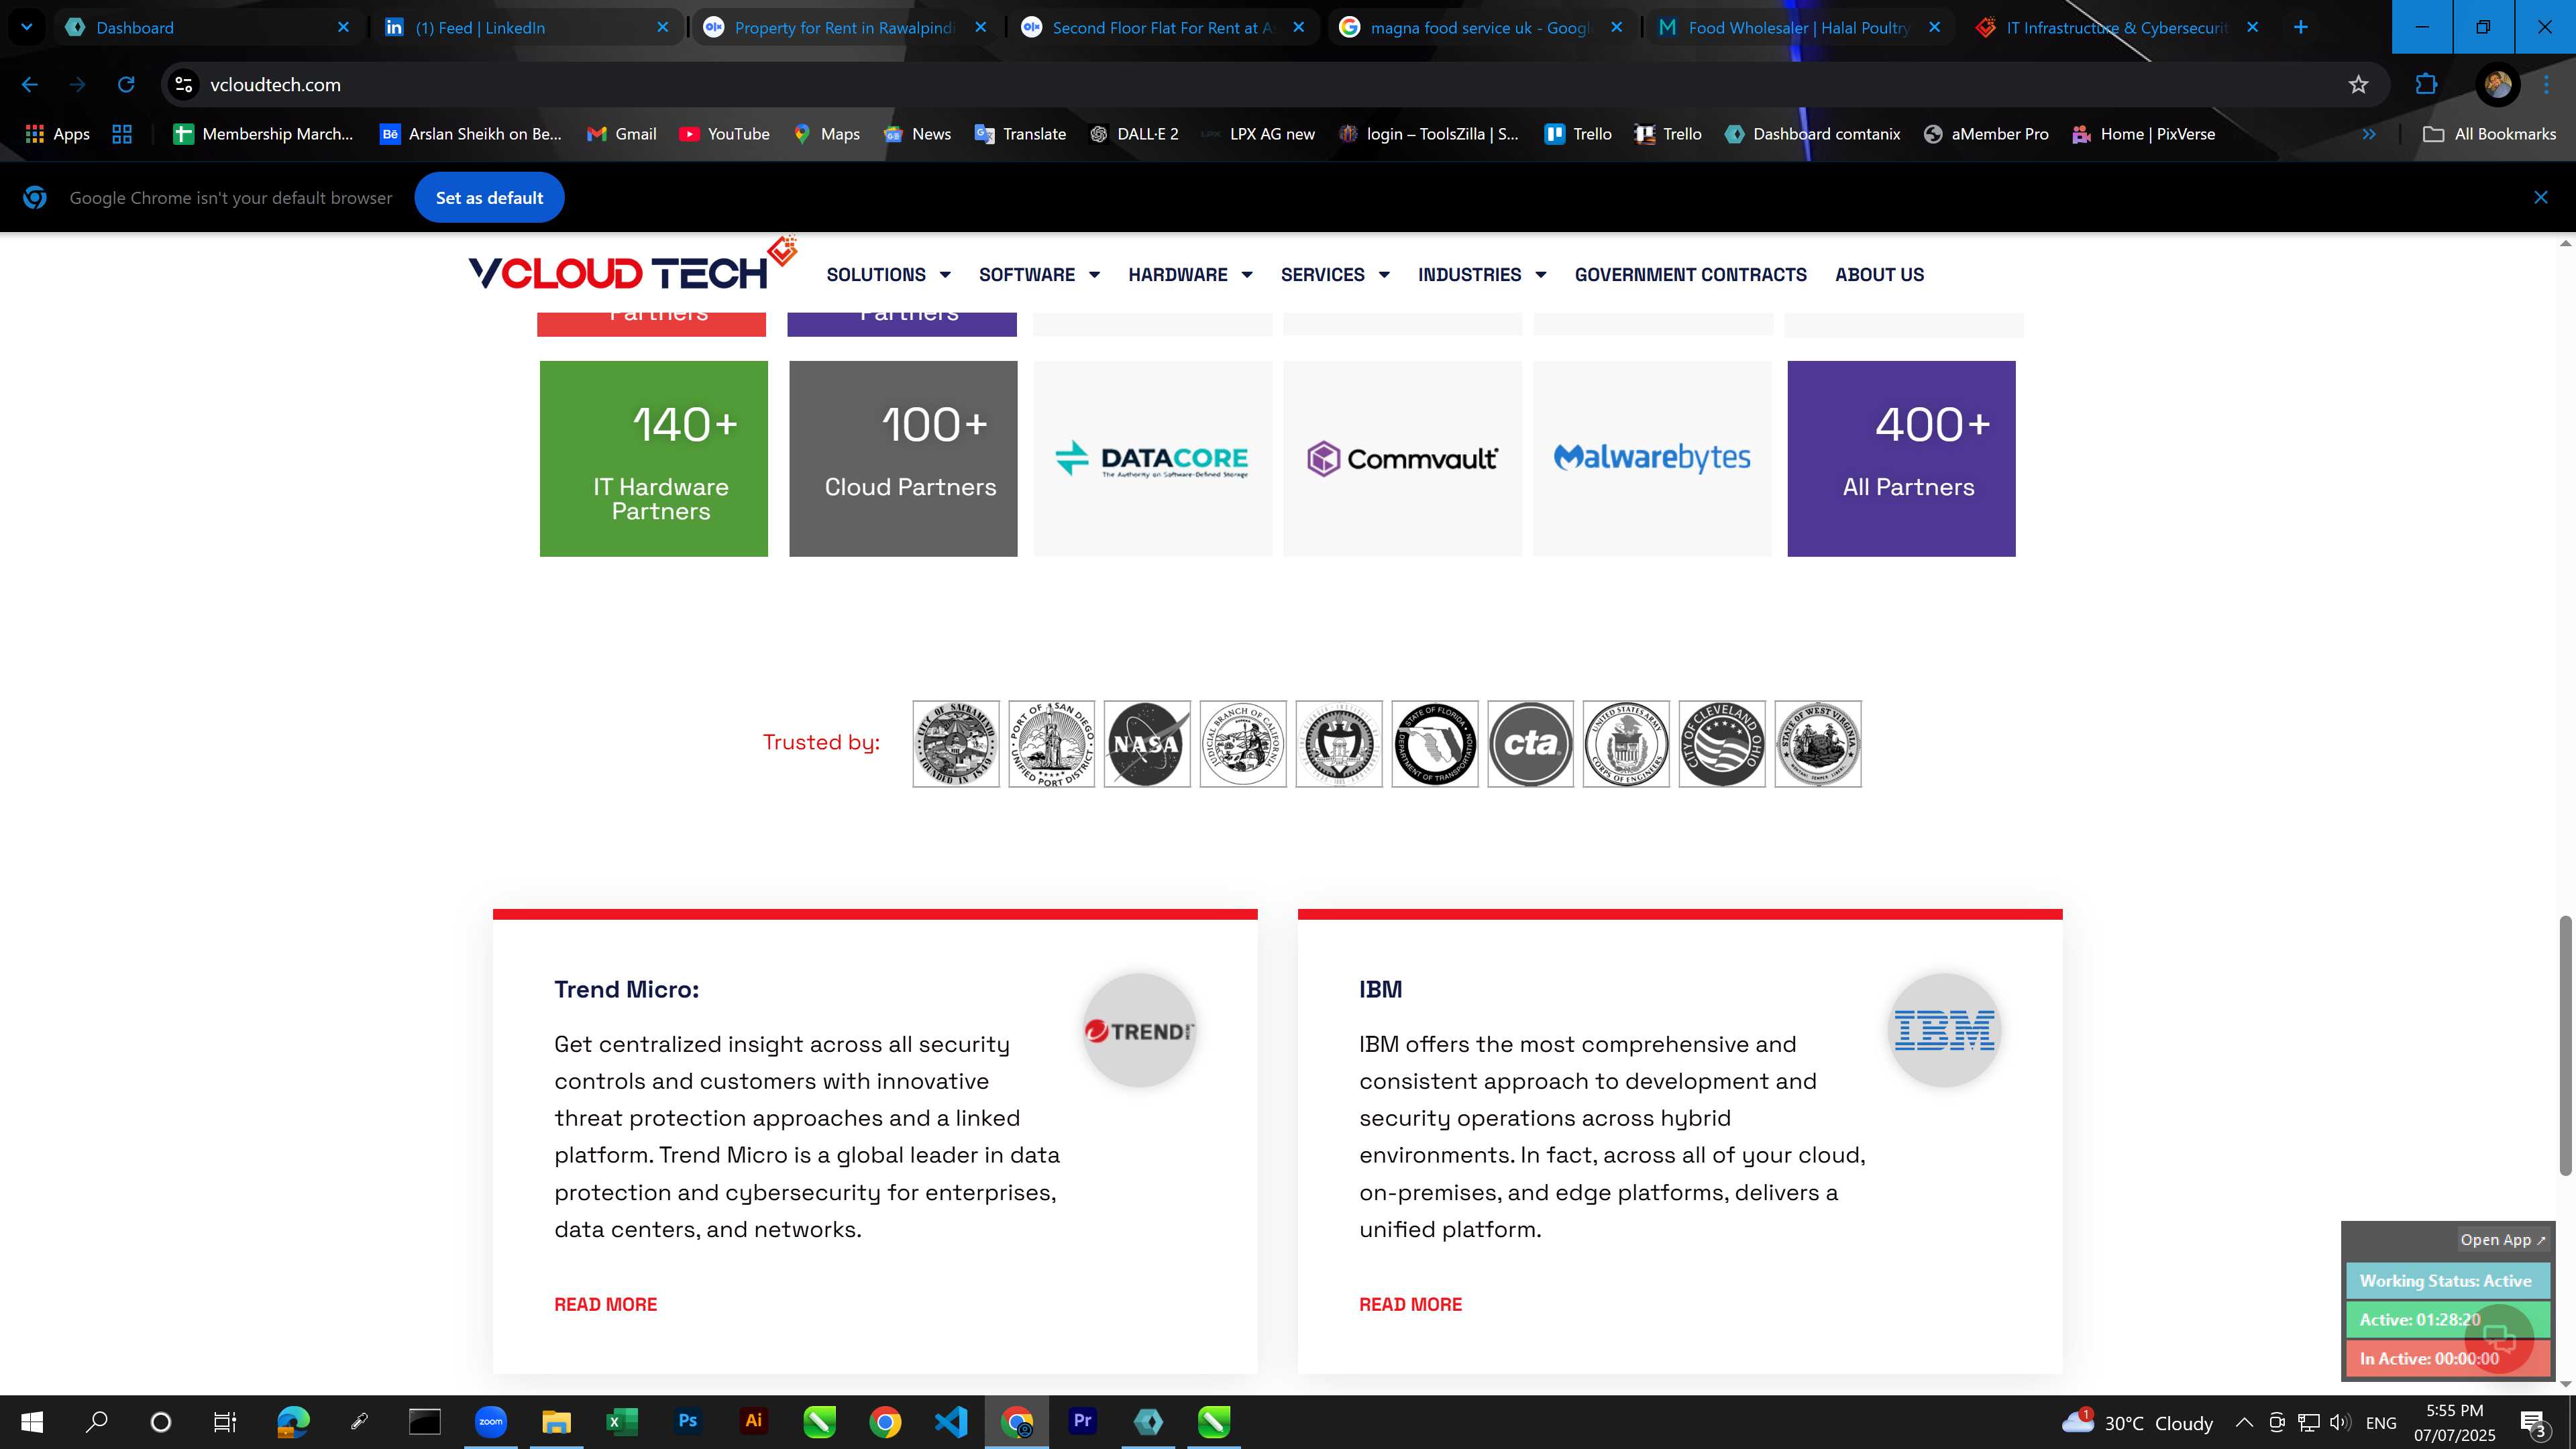Open the Chrome extensions puzzle icon
This screenshot has height=1449, width=2576.
click(x=2426, y=85)
